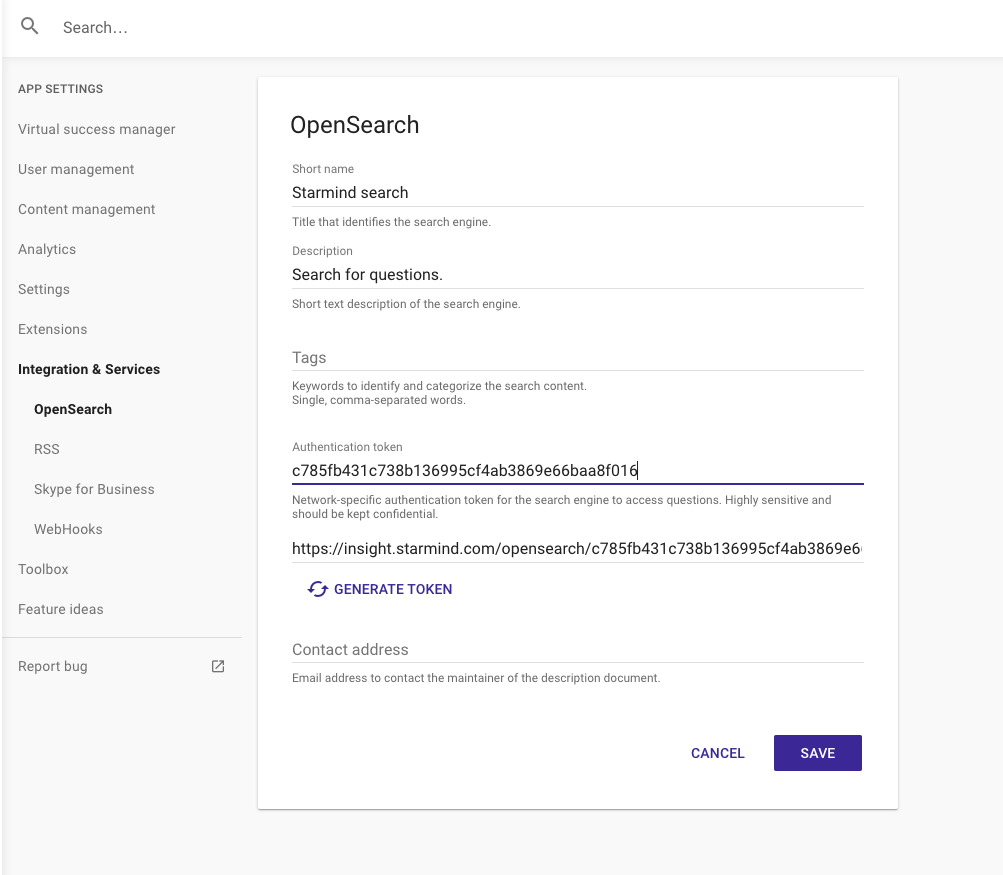Select the insight.starmind.com opensearch URL field

pos(578,549)
